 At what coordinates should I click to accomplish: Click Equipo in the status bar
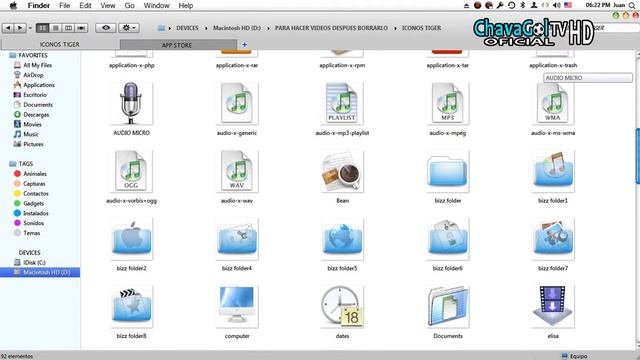click(575, 356)
